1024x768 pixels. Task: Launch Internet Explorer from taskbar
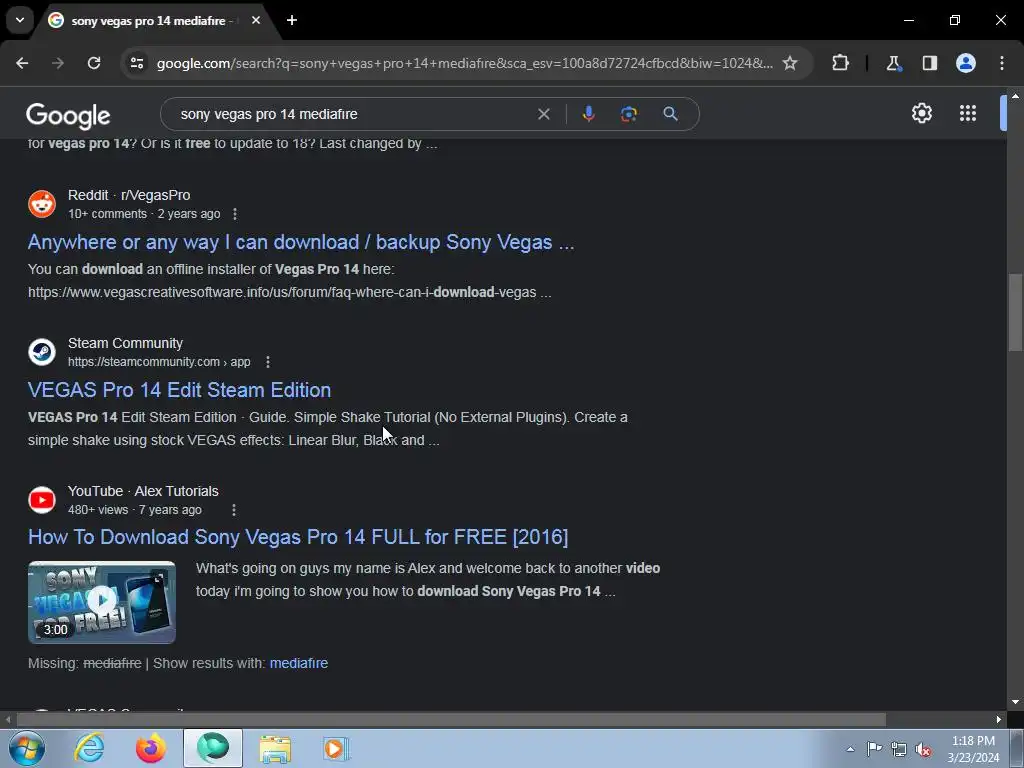point(89,748)
